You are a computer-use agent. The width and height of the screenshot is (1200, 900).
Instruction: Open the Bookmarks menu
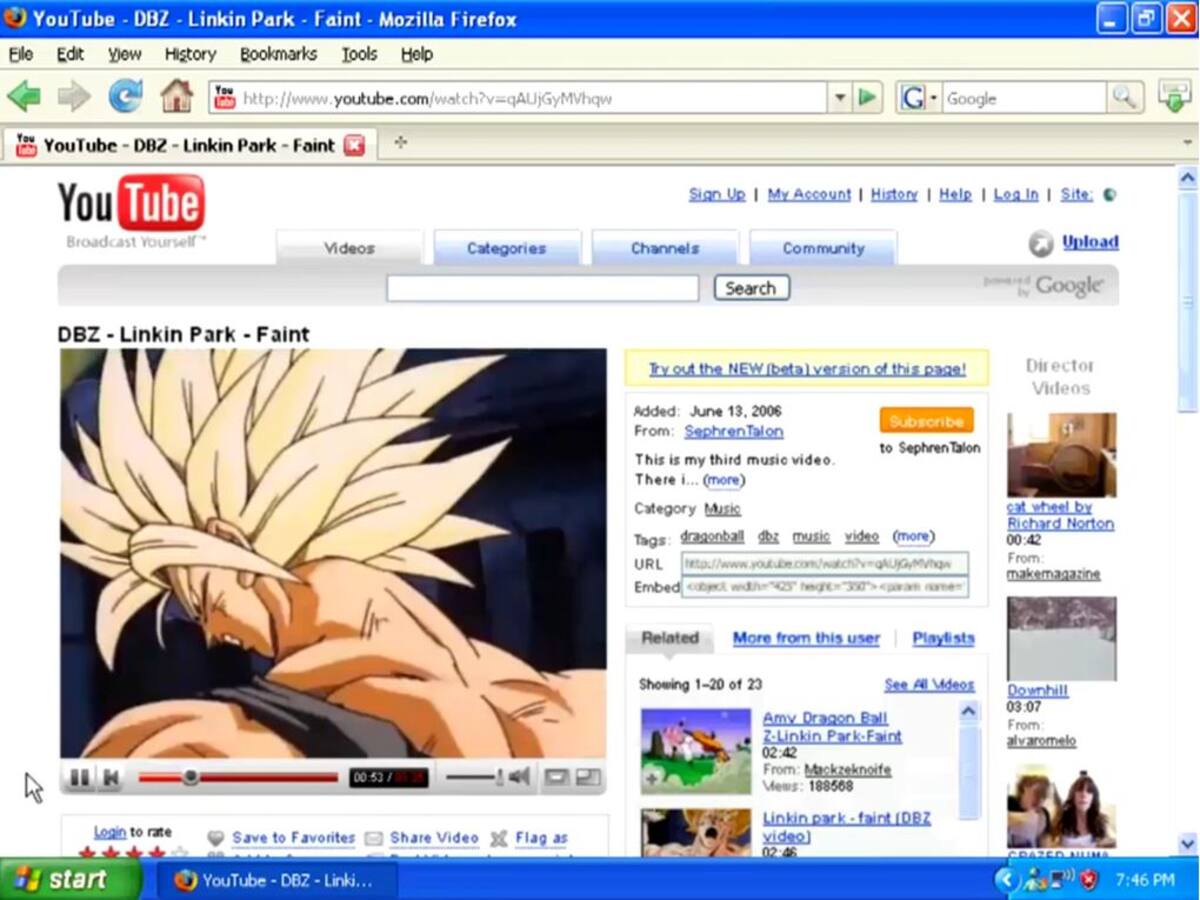[278, 54]
